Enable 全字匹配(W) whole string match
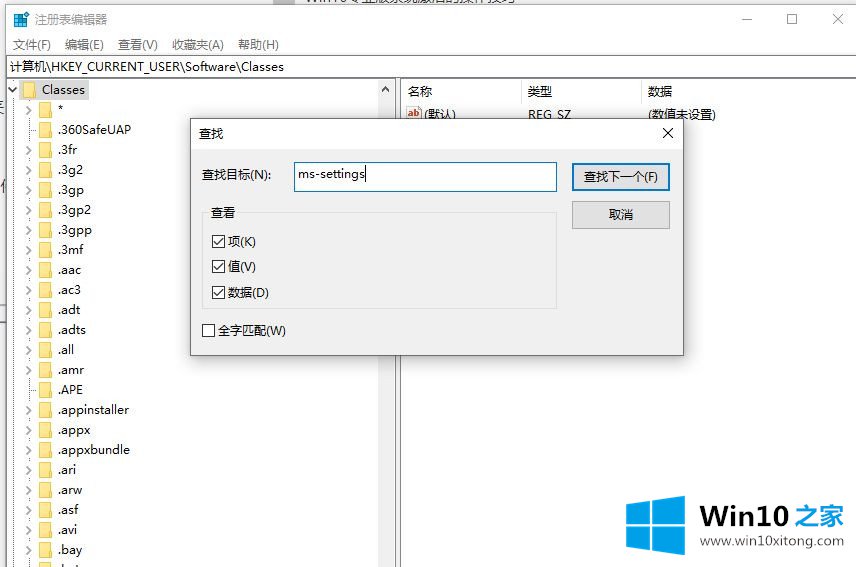 (208, 330)
